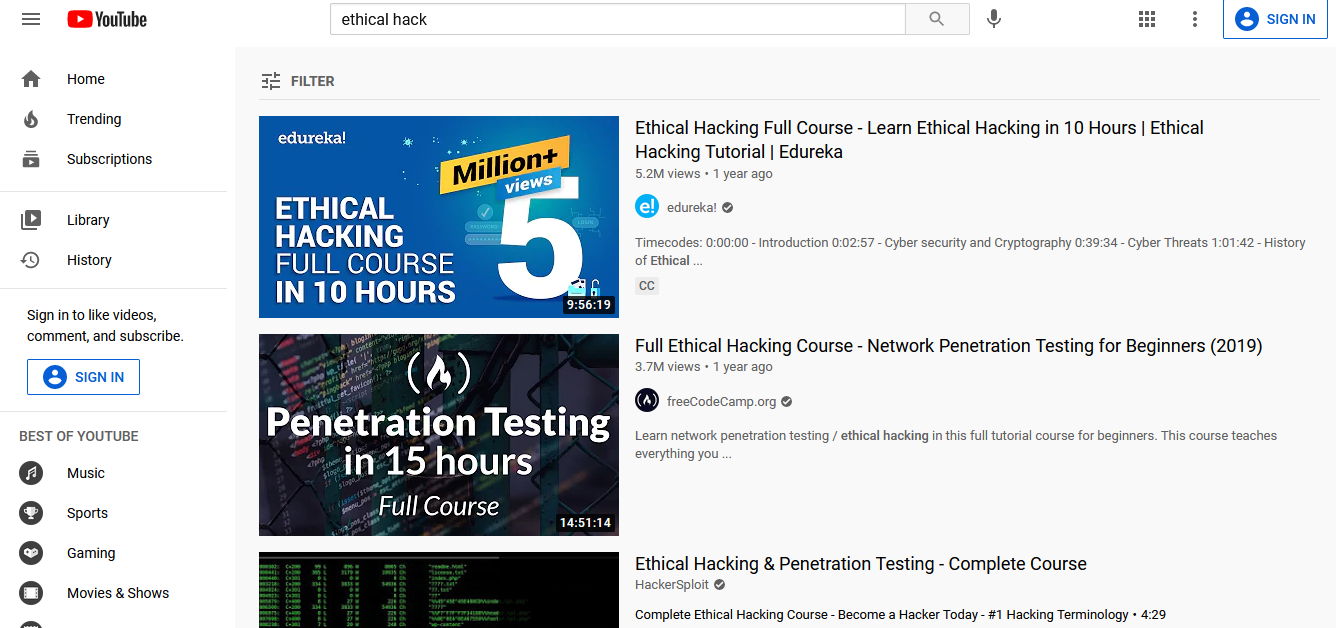Open Ethical Hacking Full Course title
Screen dimensions: 1336x628
919,140
